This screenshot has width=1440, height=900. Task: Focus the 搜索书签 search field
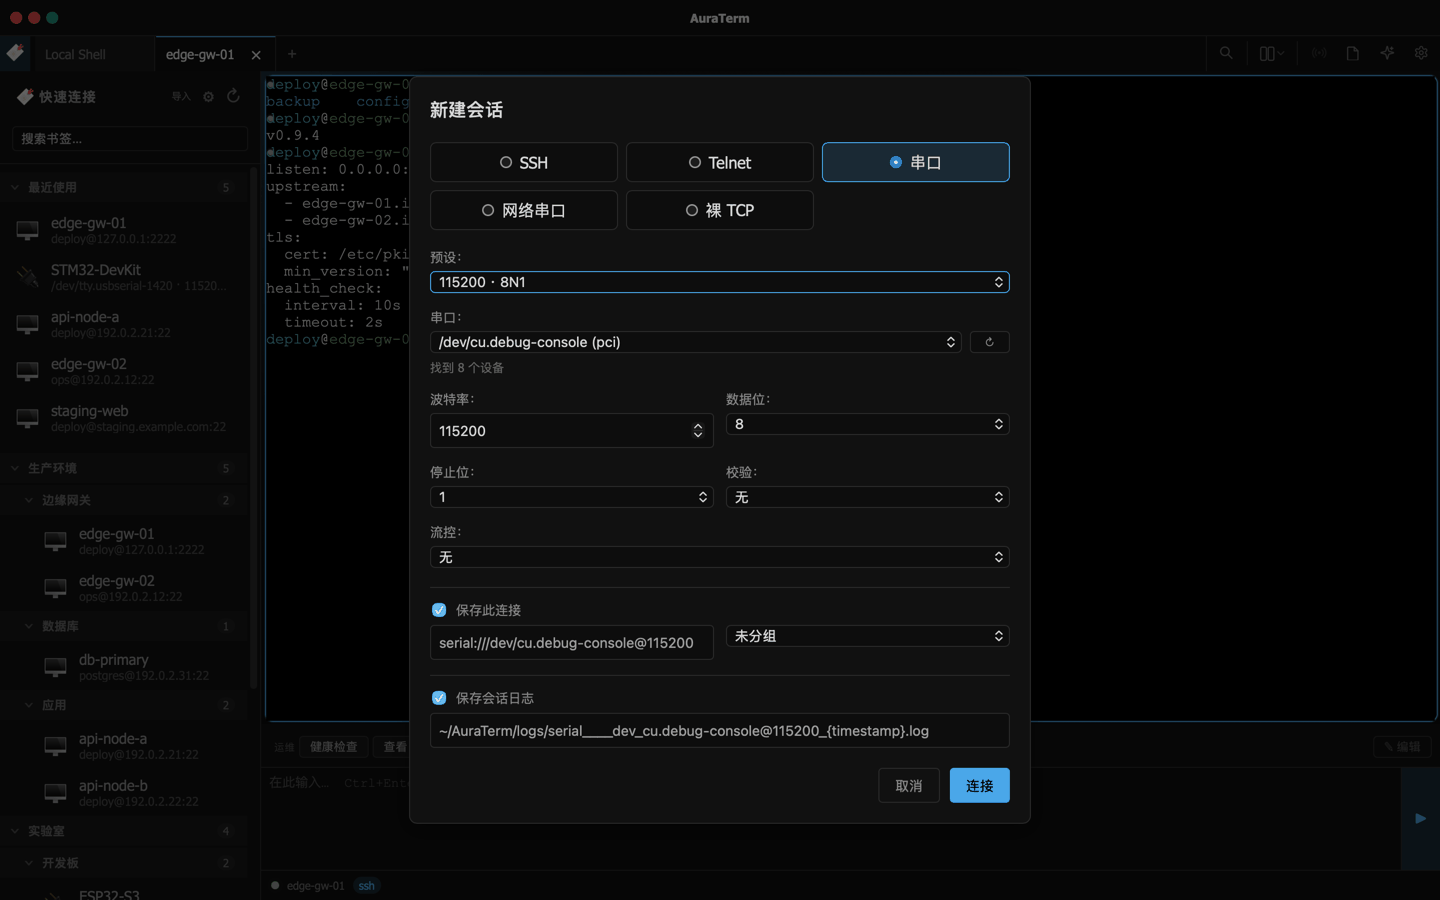(129, 139)
